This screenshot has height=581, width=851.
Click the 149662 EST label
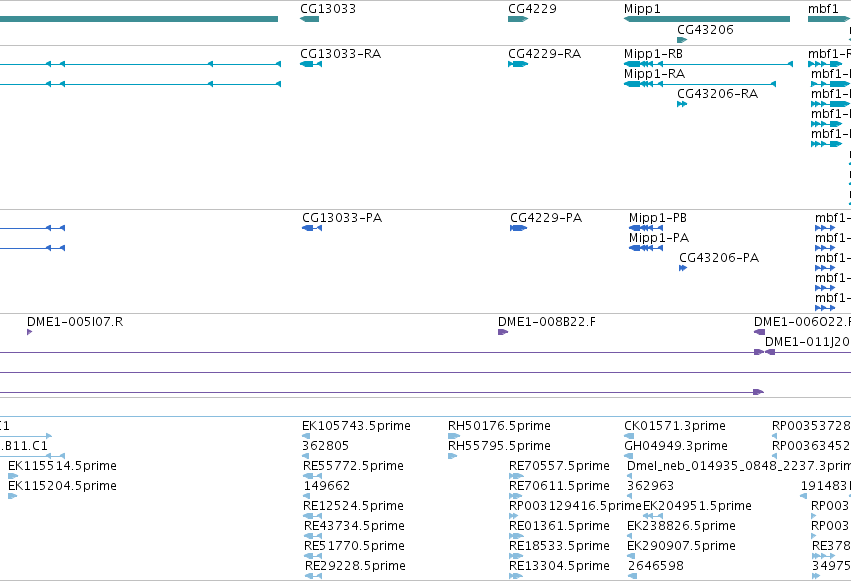[326, 486]
